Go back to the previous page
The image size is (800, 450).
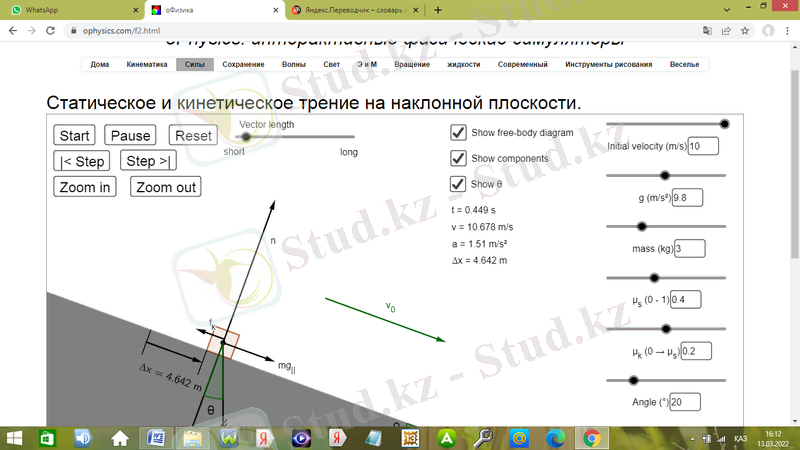pos(13,31)
